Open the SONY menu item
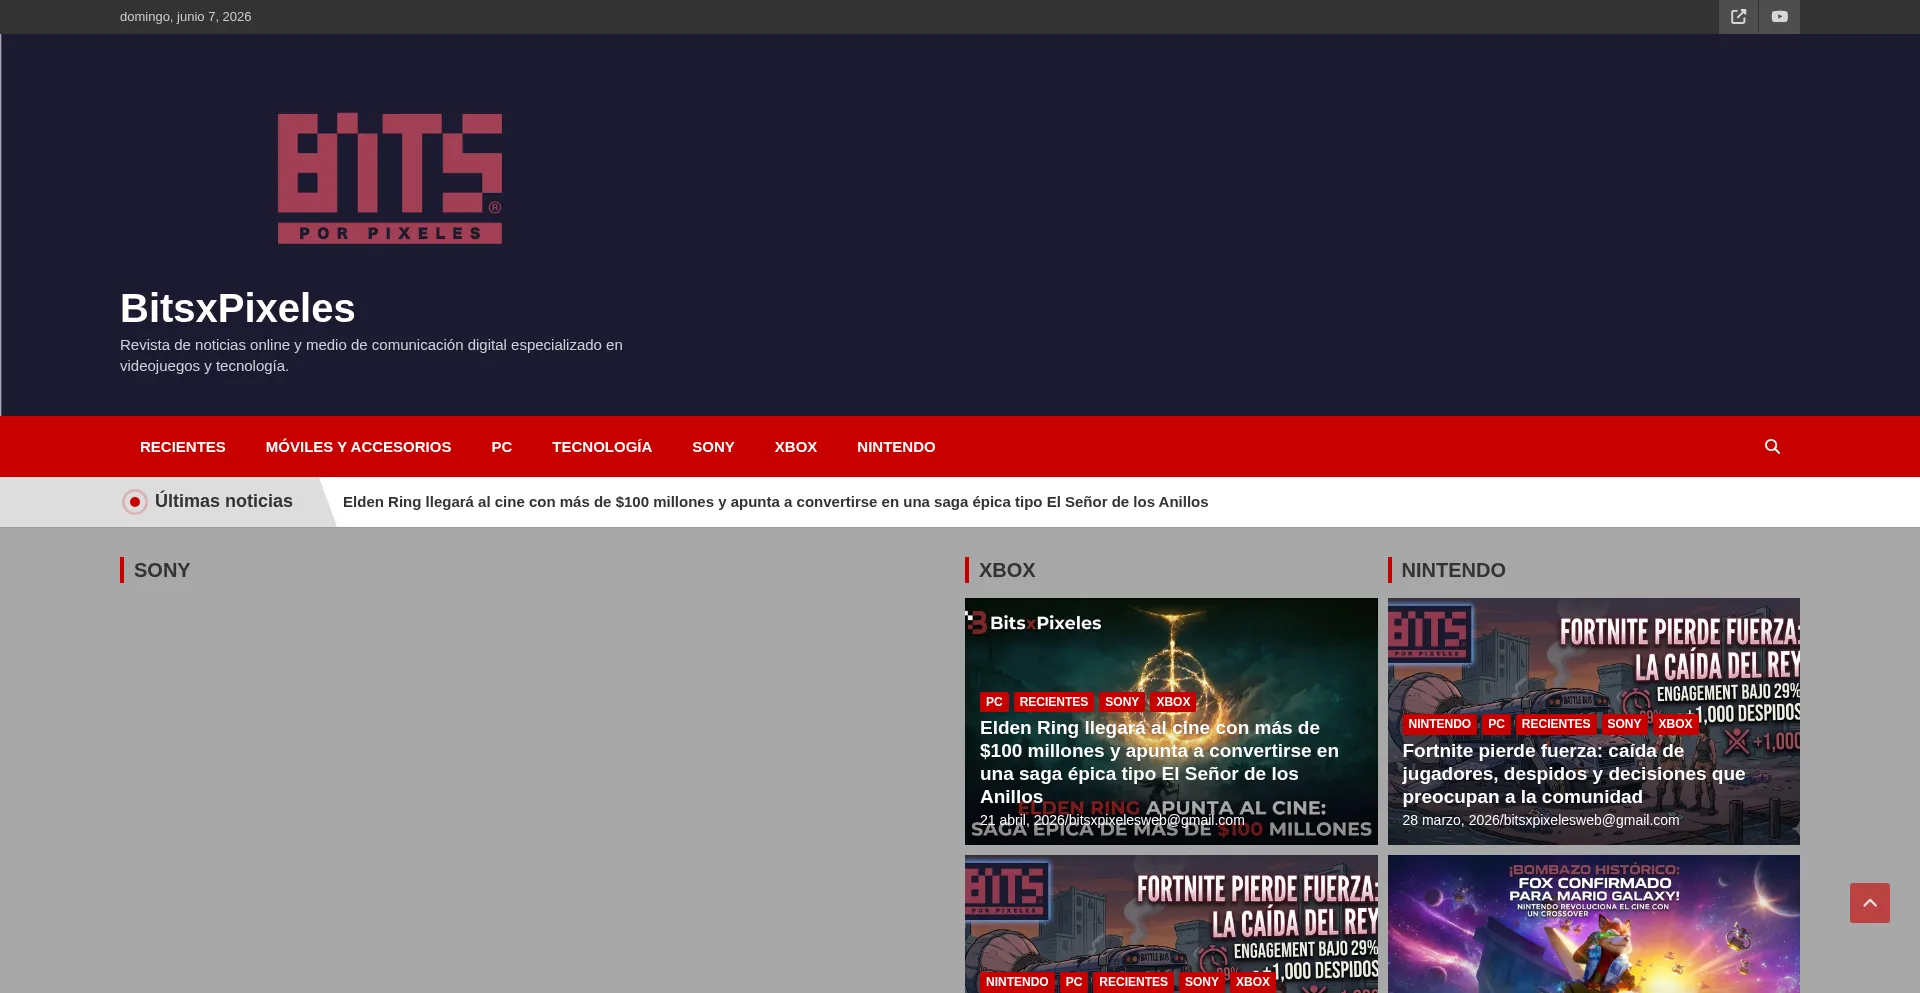Screen dimensions: 1920x993 tap(713, 447)
